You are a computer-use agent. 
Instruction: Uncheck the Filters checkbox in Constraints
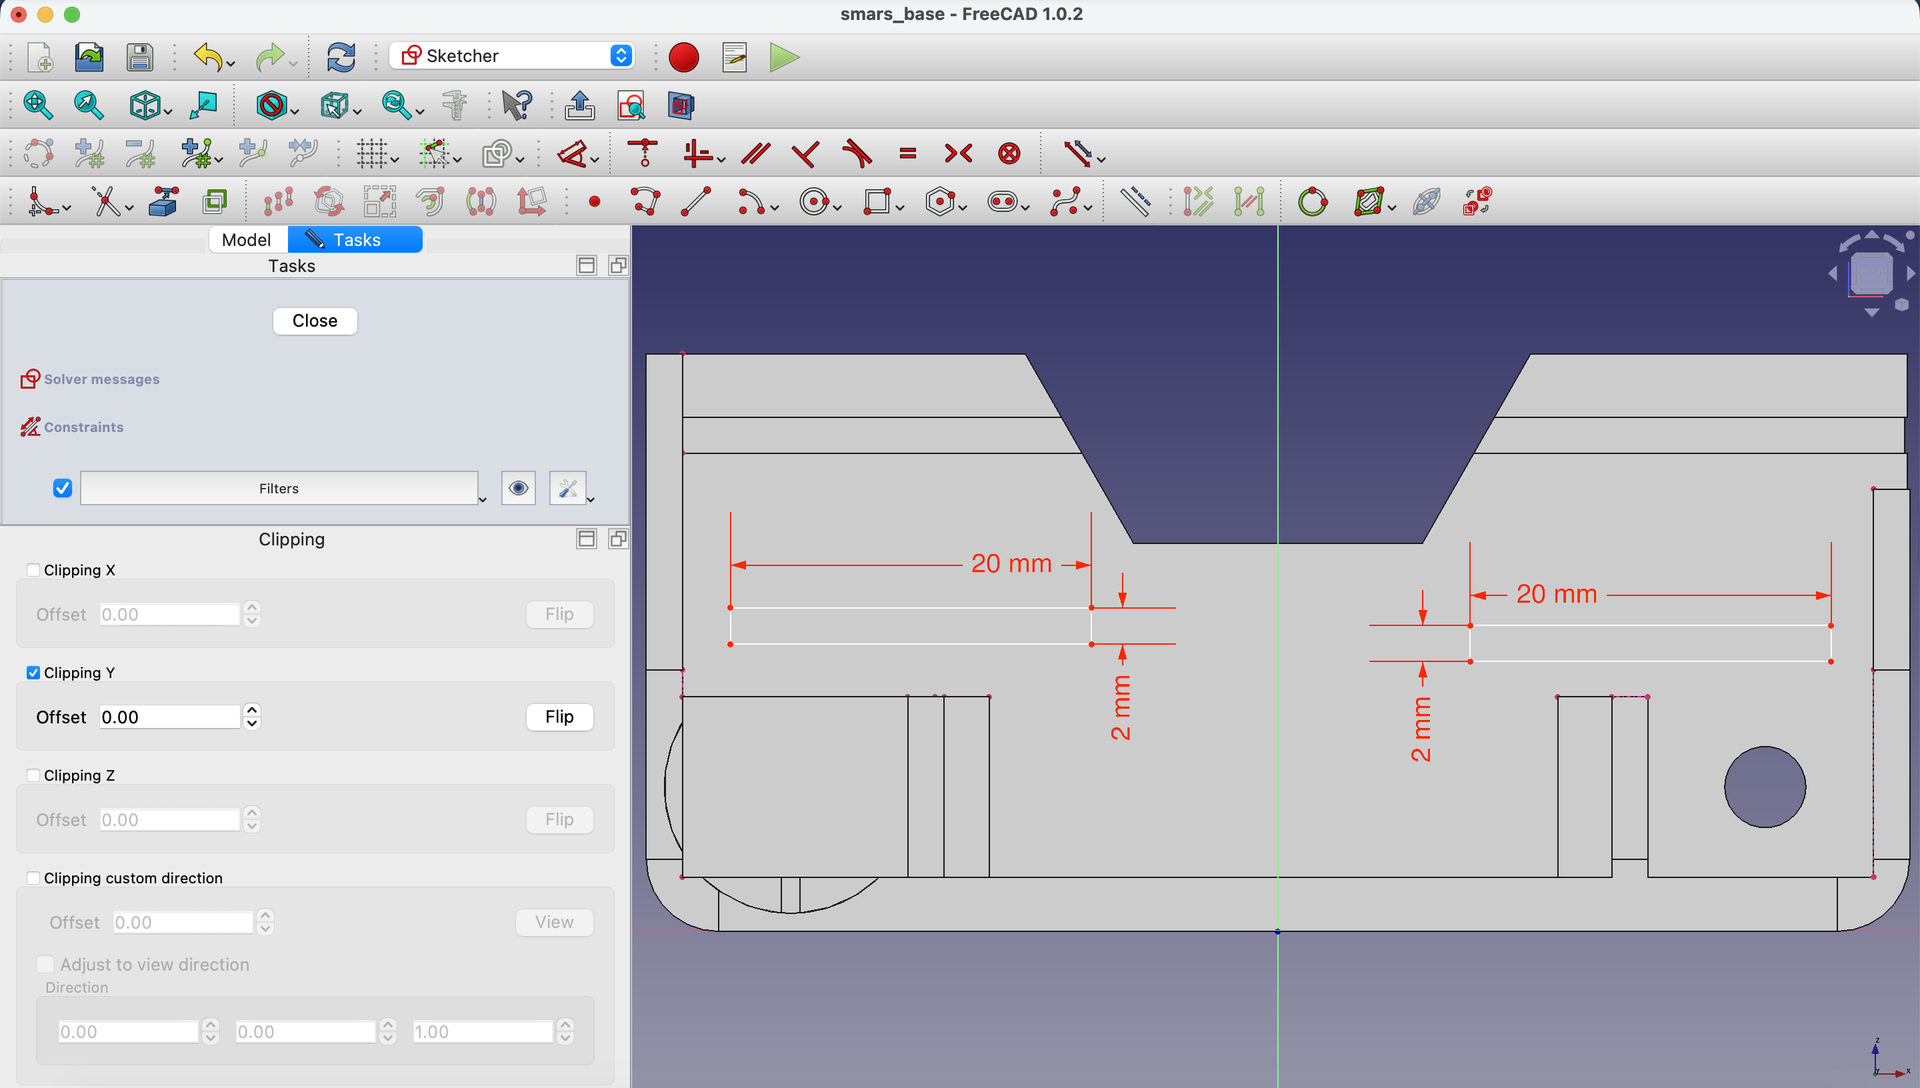[x=62, y=488]
